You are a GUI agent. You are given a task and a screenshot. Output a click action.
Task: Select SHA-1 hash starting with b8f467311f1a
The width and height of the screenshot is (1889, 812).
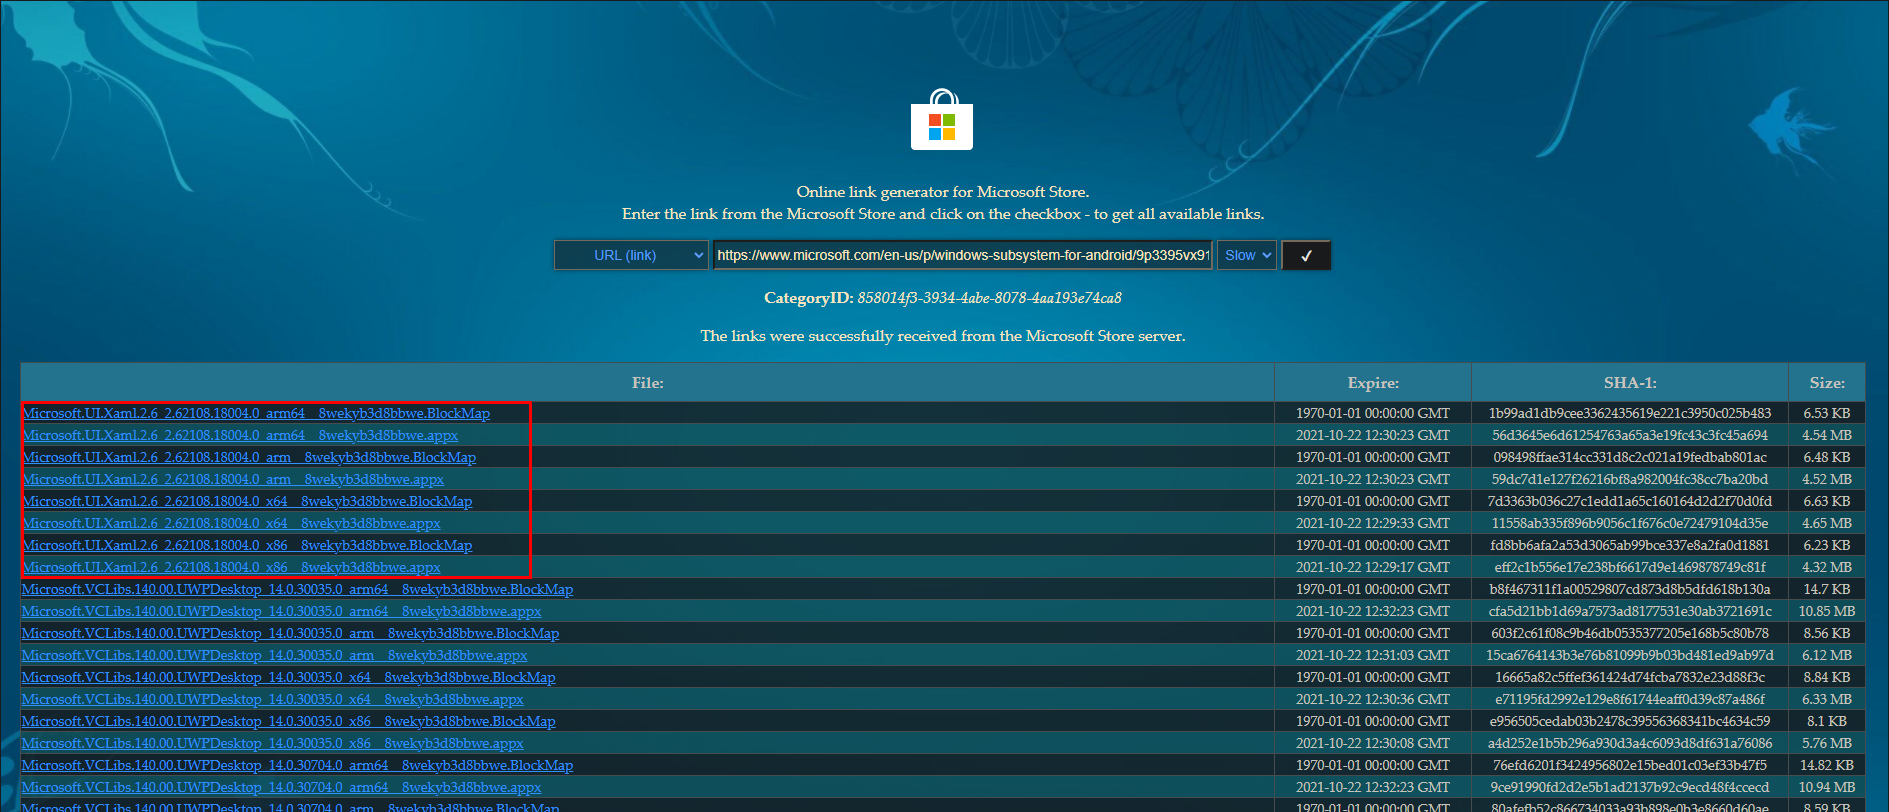pos(1630,589)
